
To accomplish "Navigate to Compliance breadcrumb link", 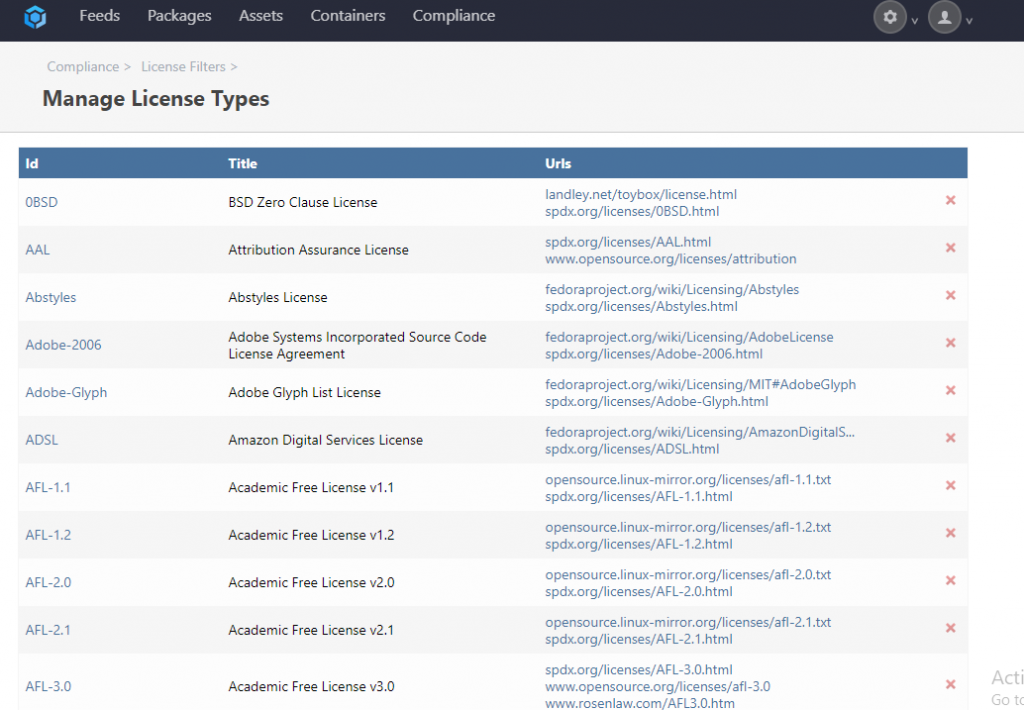I will click(x=83, y=67).
